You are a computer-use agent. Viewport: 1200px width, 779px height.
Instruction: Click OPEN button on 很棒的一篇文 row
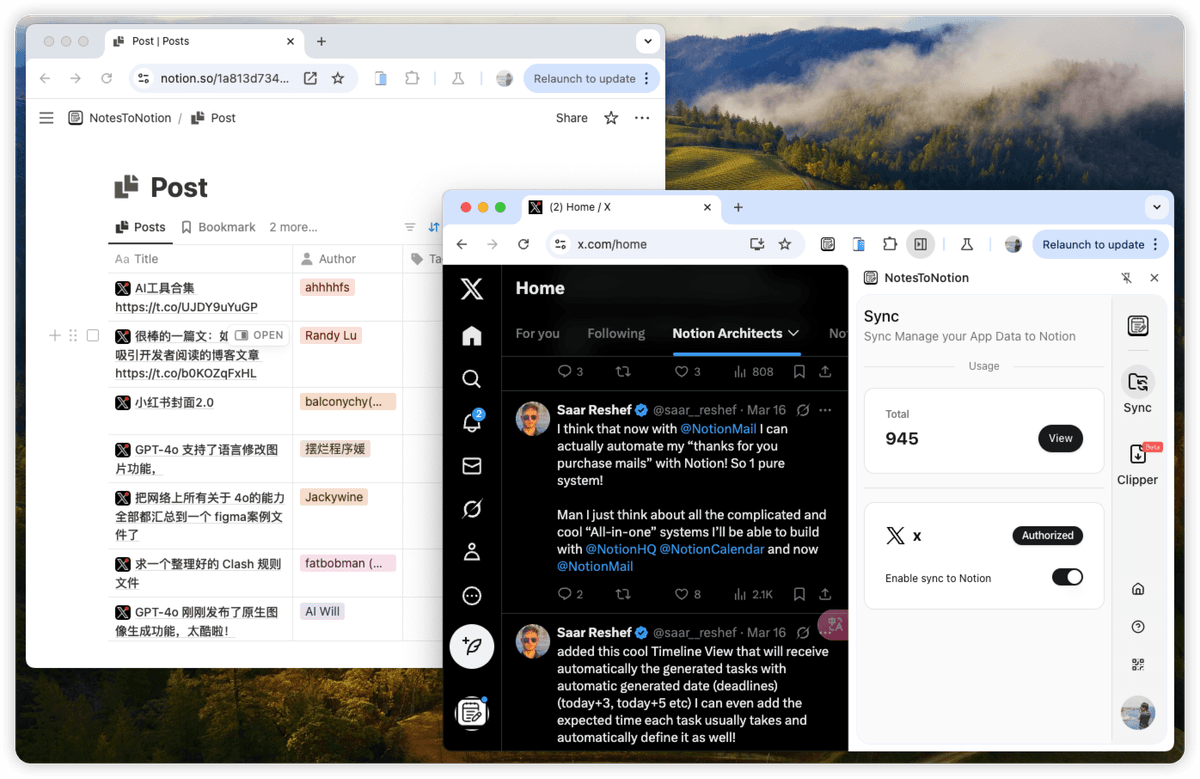[x=259, y=335]
